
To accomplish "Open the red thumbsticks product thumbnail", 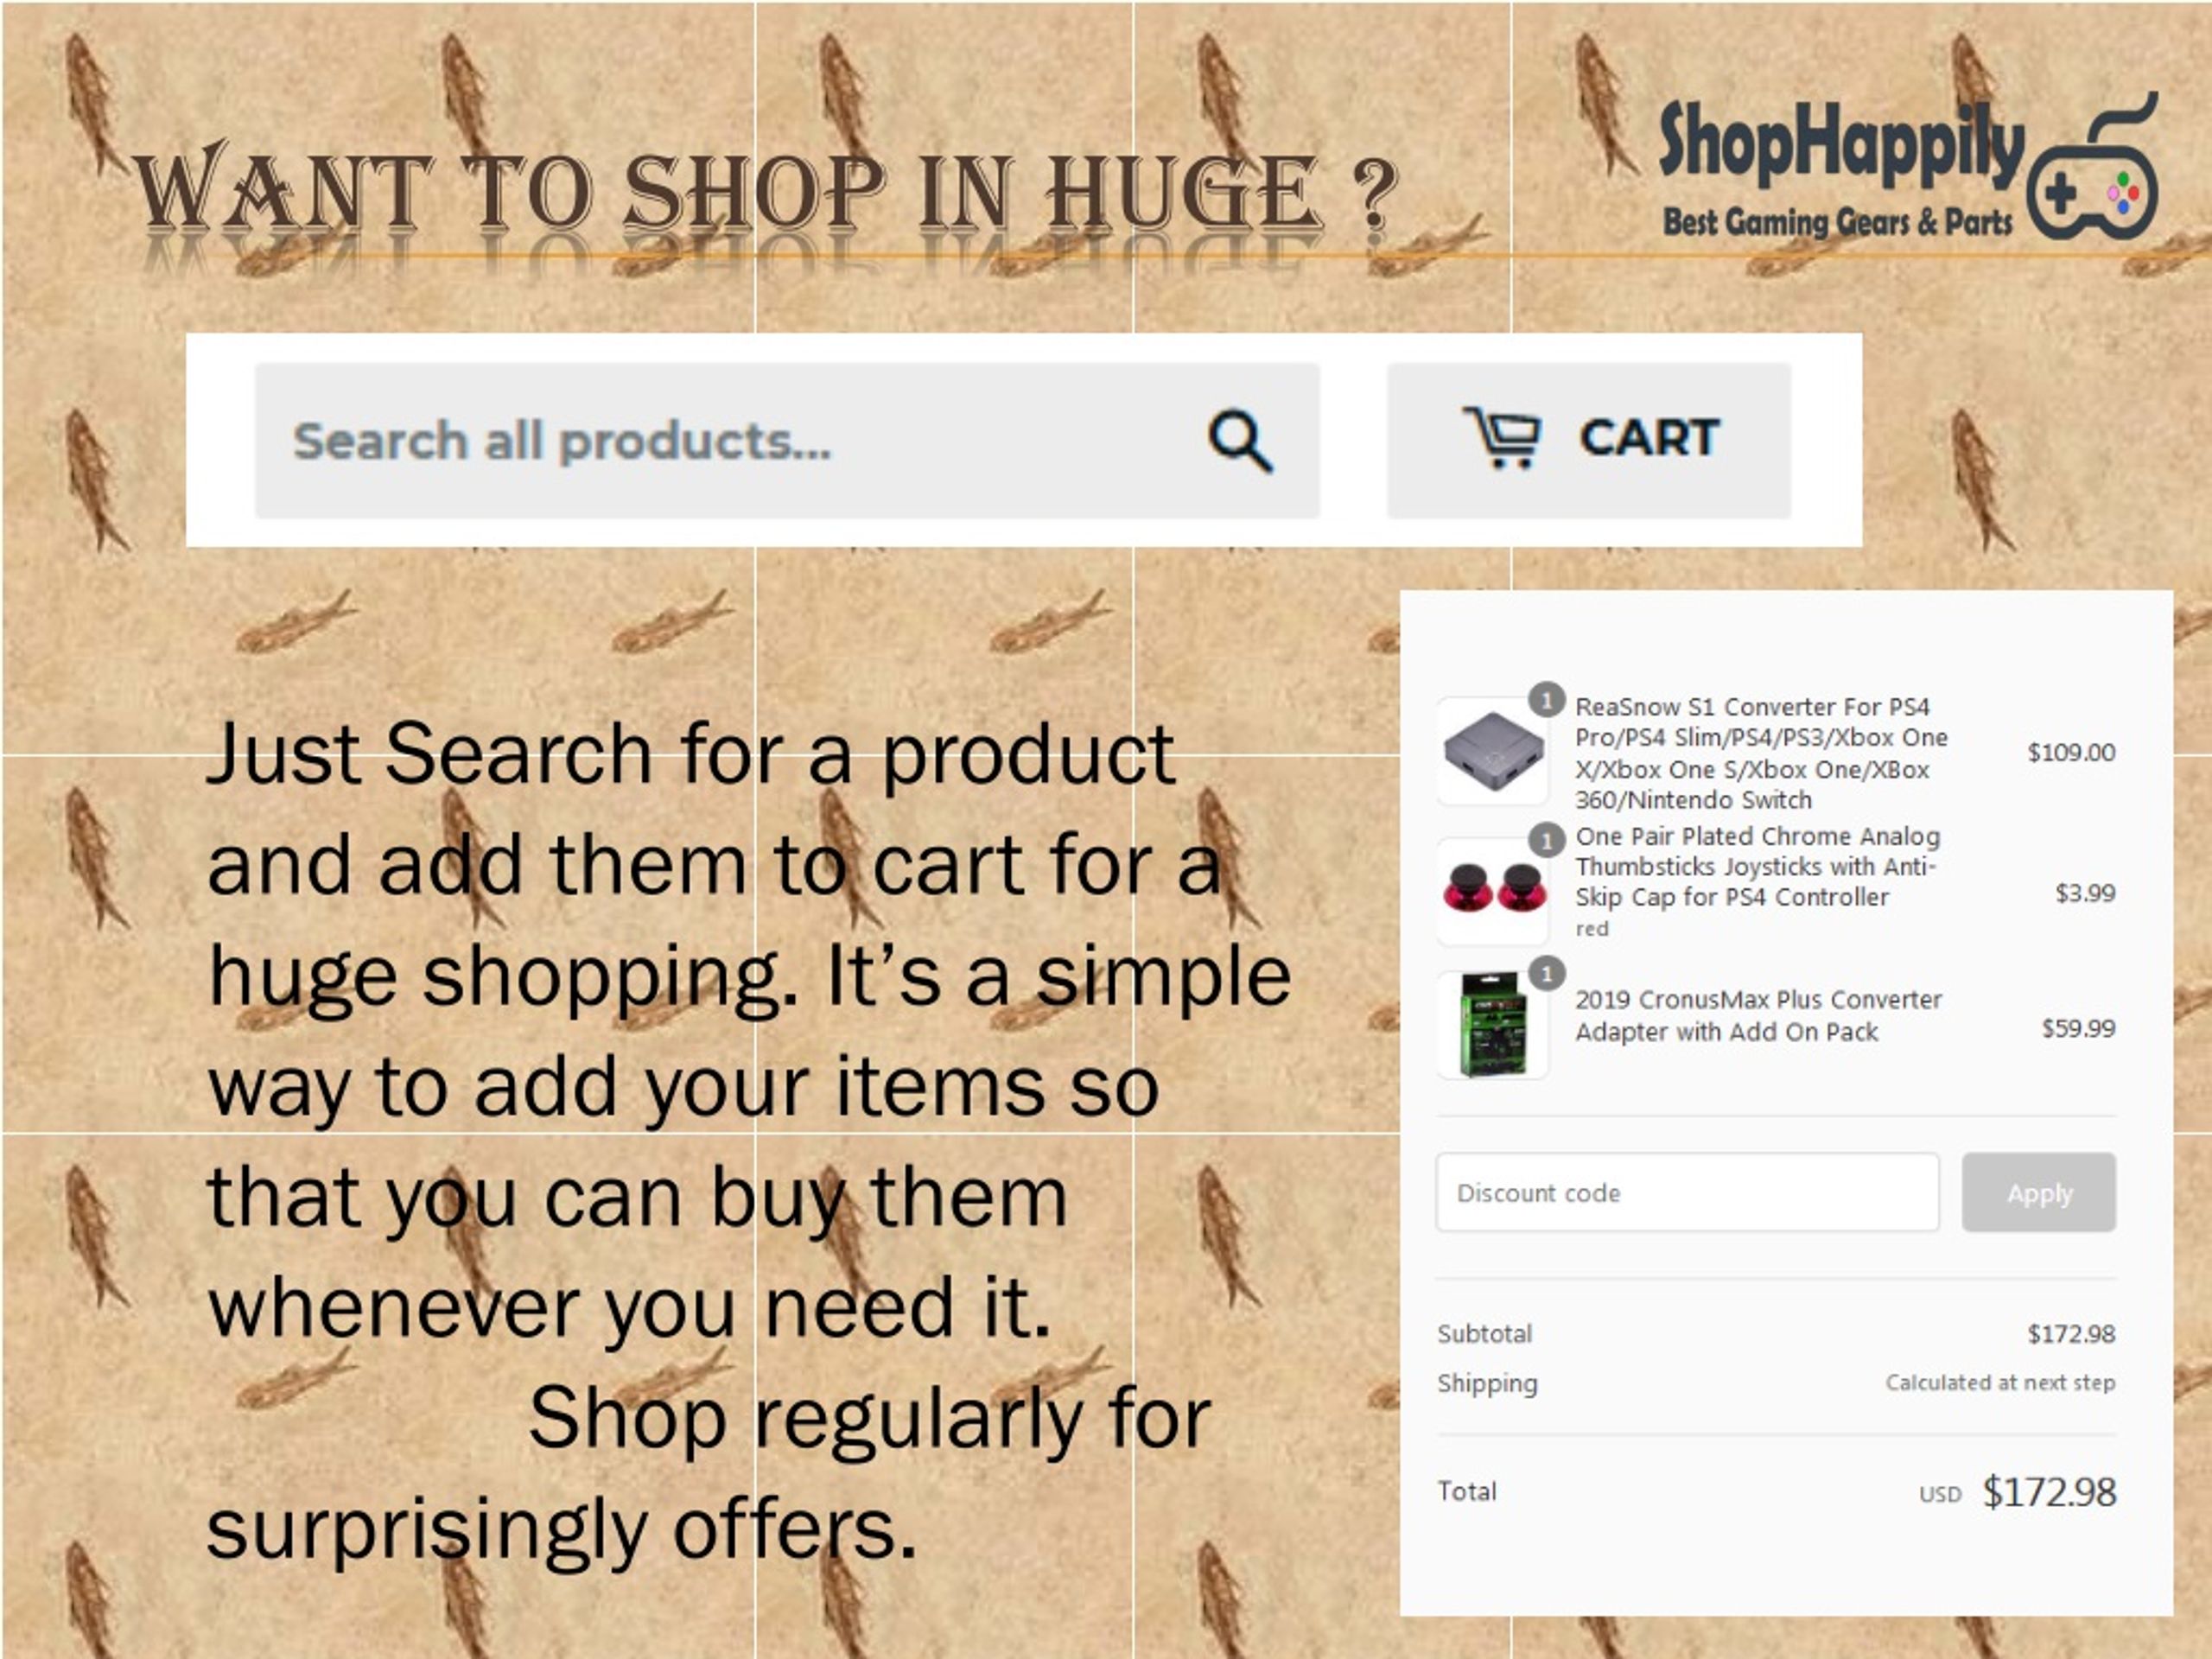I will (x=1492, y=890).
